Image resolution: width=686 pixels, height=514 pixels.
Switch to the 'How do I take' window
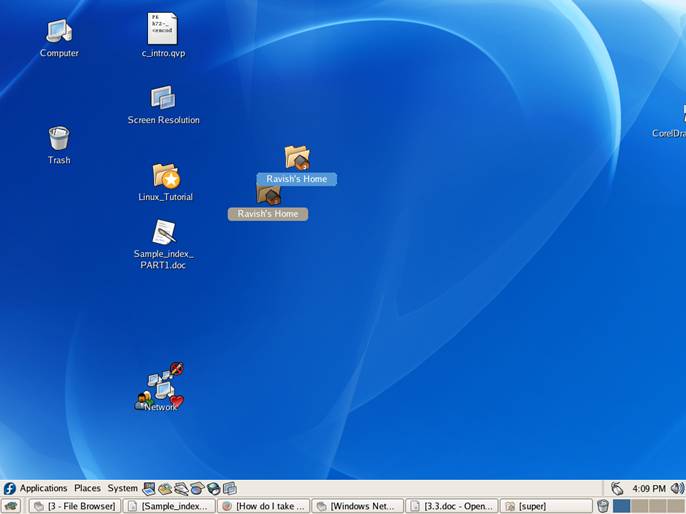tap(263, 506)
